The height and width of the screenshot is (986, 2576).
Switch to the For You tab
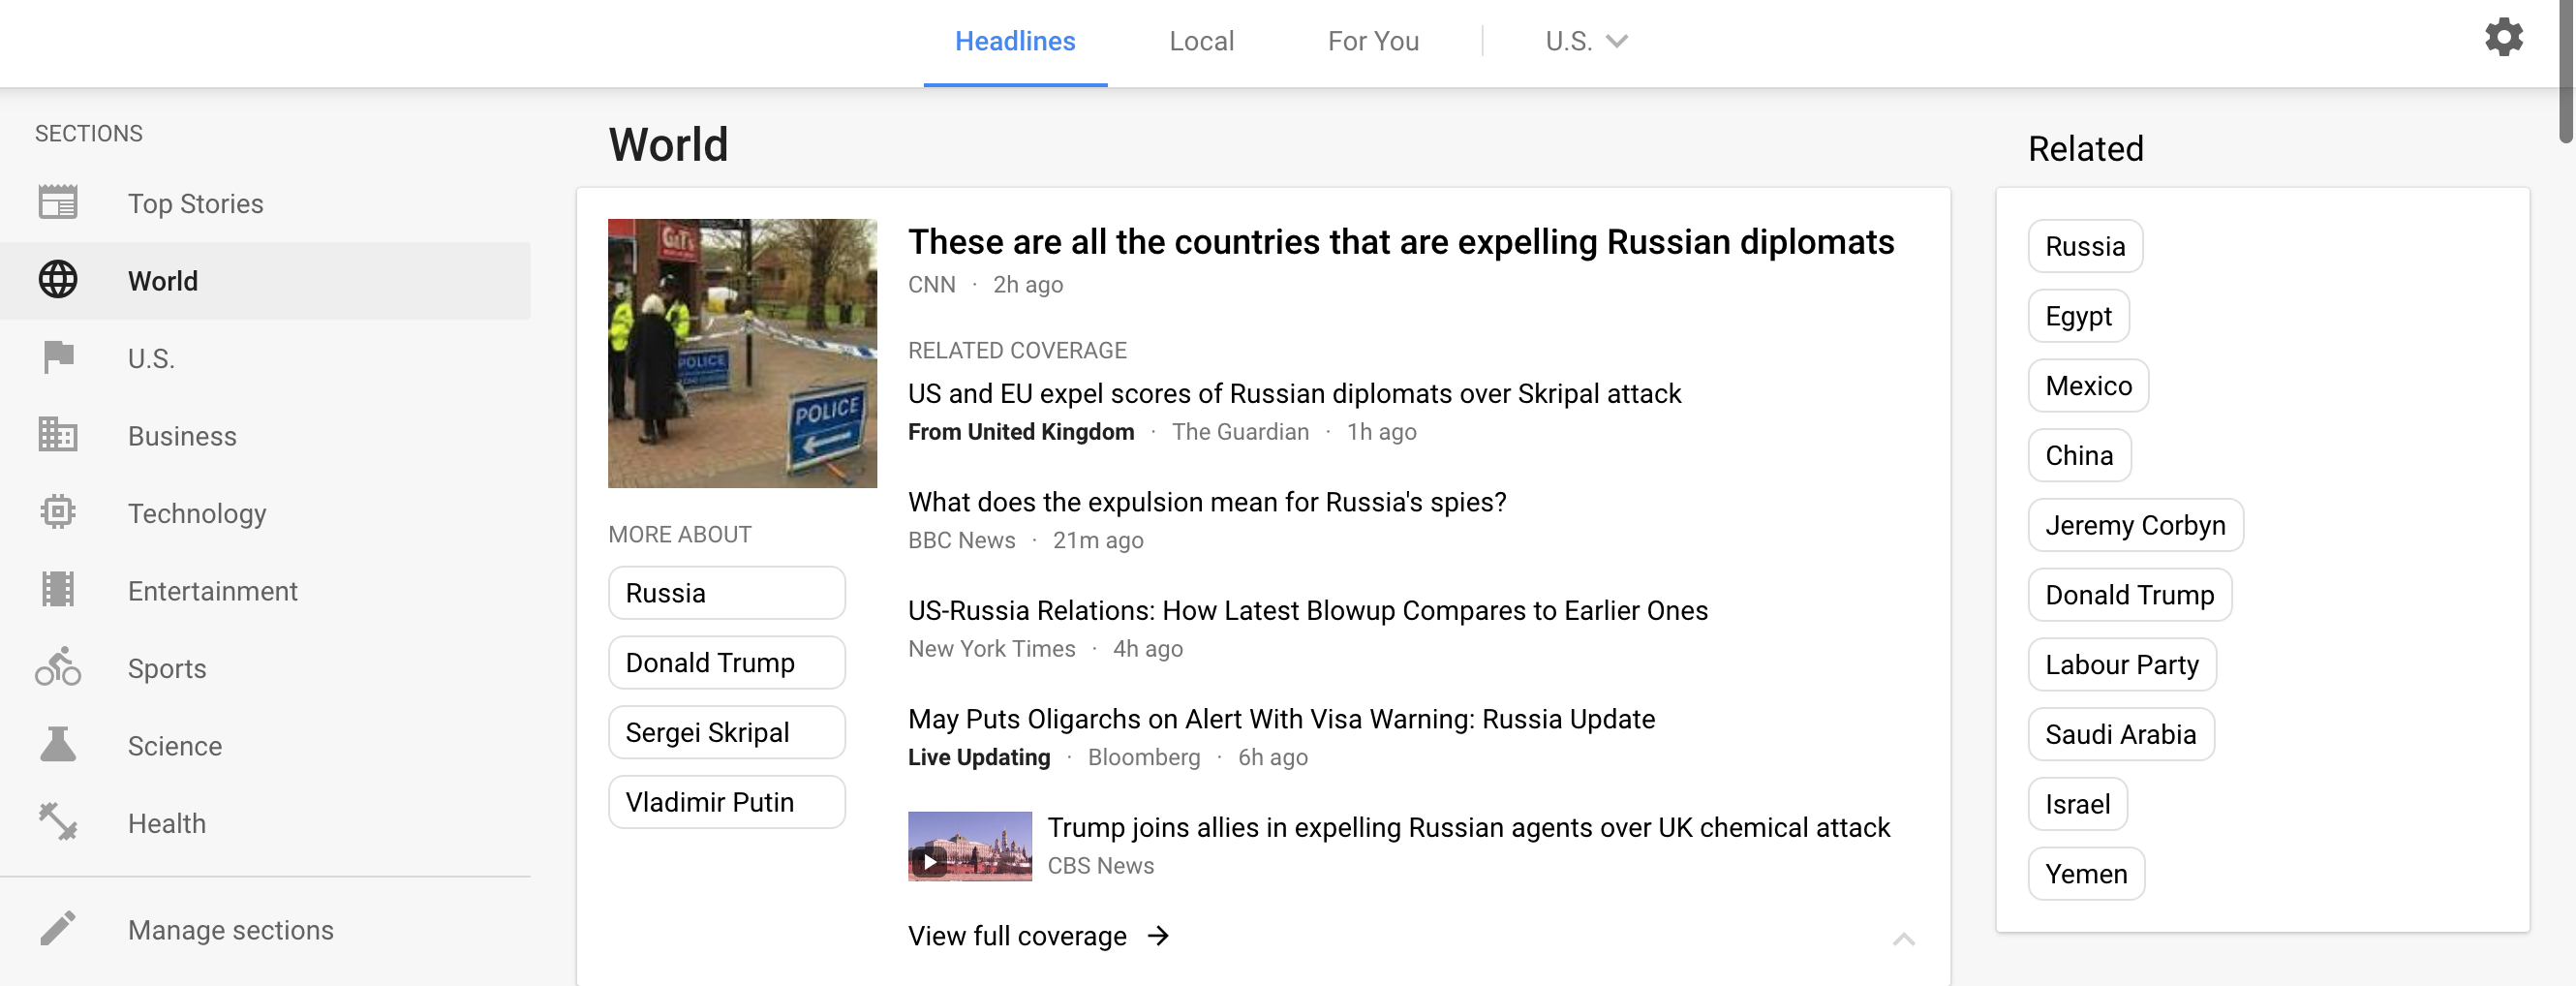pyautogui.click(x=1373, y=41)
